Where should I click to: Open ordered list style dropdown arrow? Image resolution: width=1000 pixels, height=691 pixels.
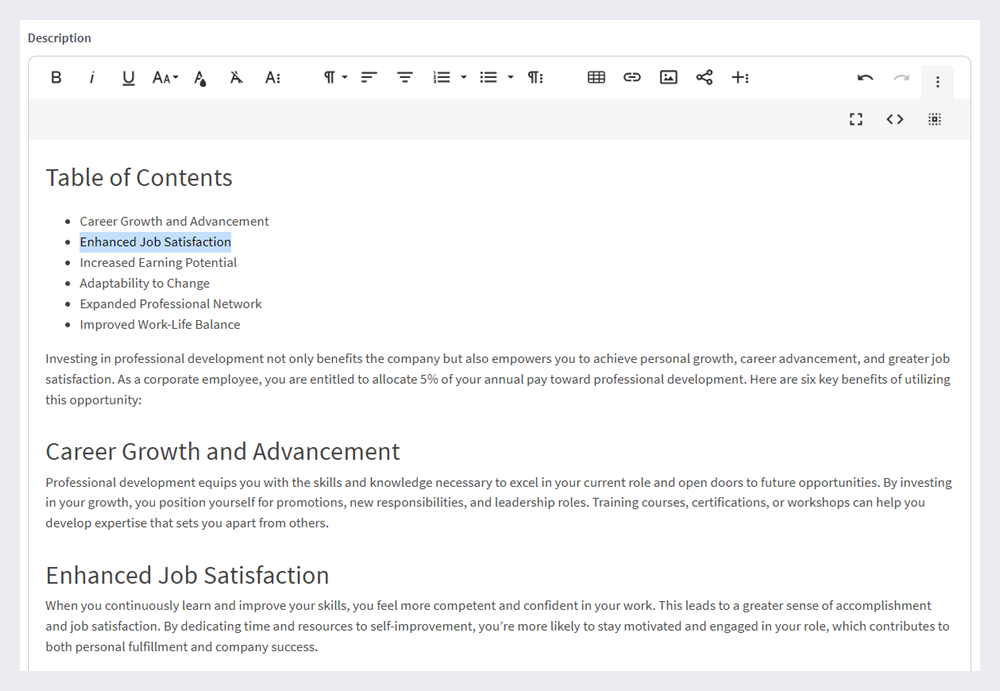[464, 77]
